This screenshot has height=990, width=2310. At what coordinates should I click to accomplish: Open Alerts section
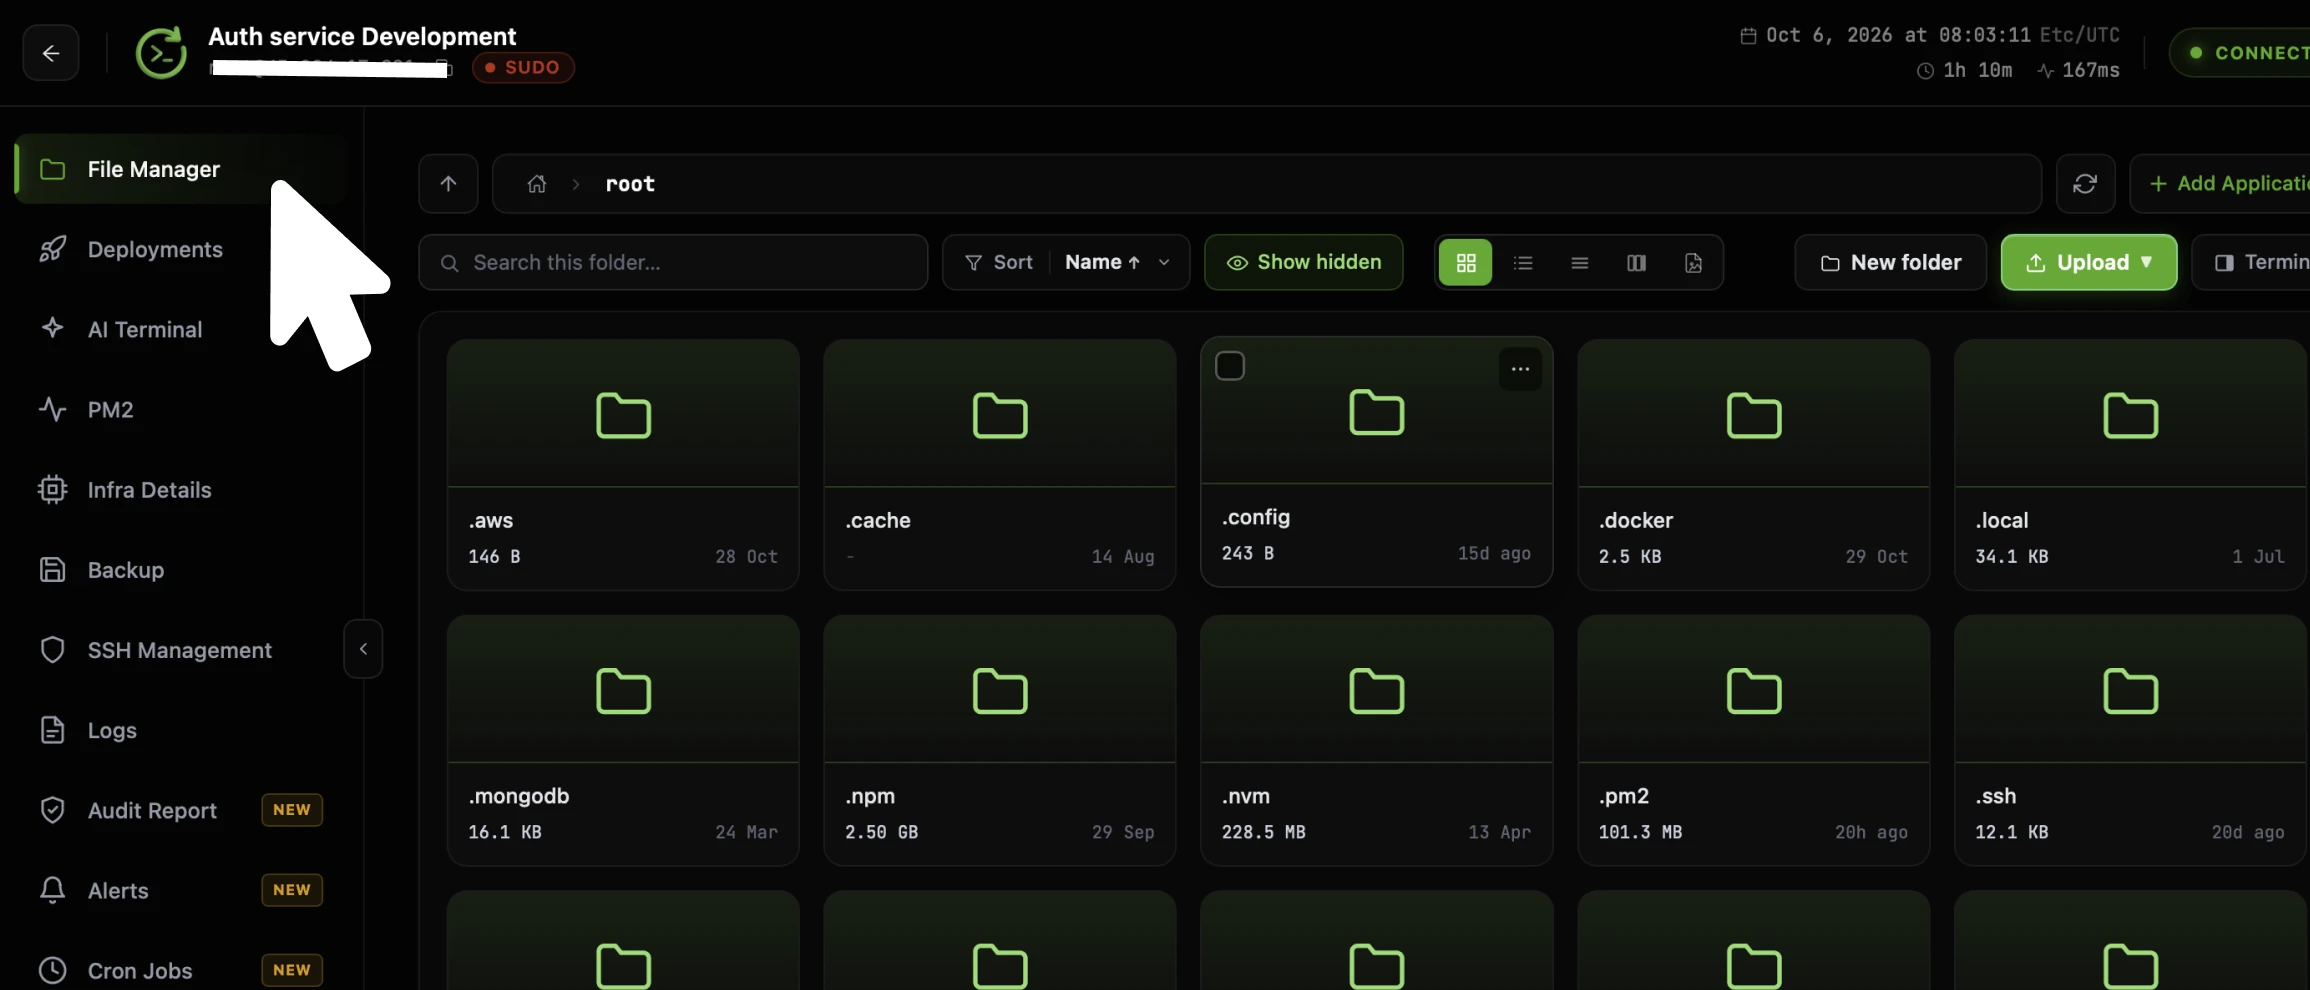(181, 890)
